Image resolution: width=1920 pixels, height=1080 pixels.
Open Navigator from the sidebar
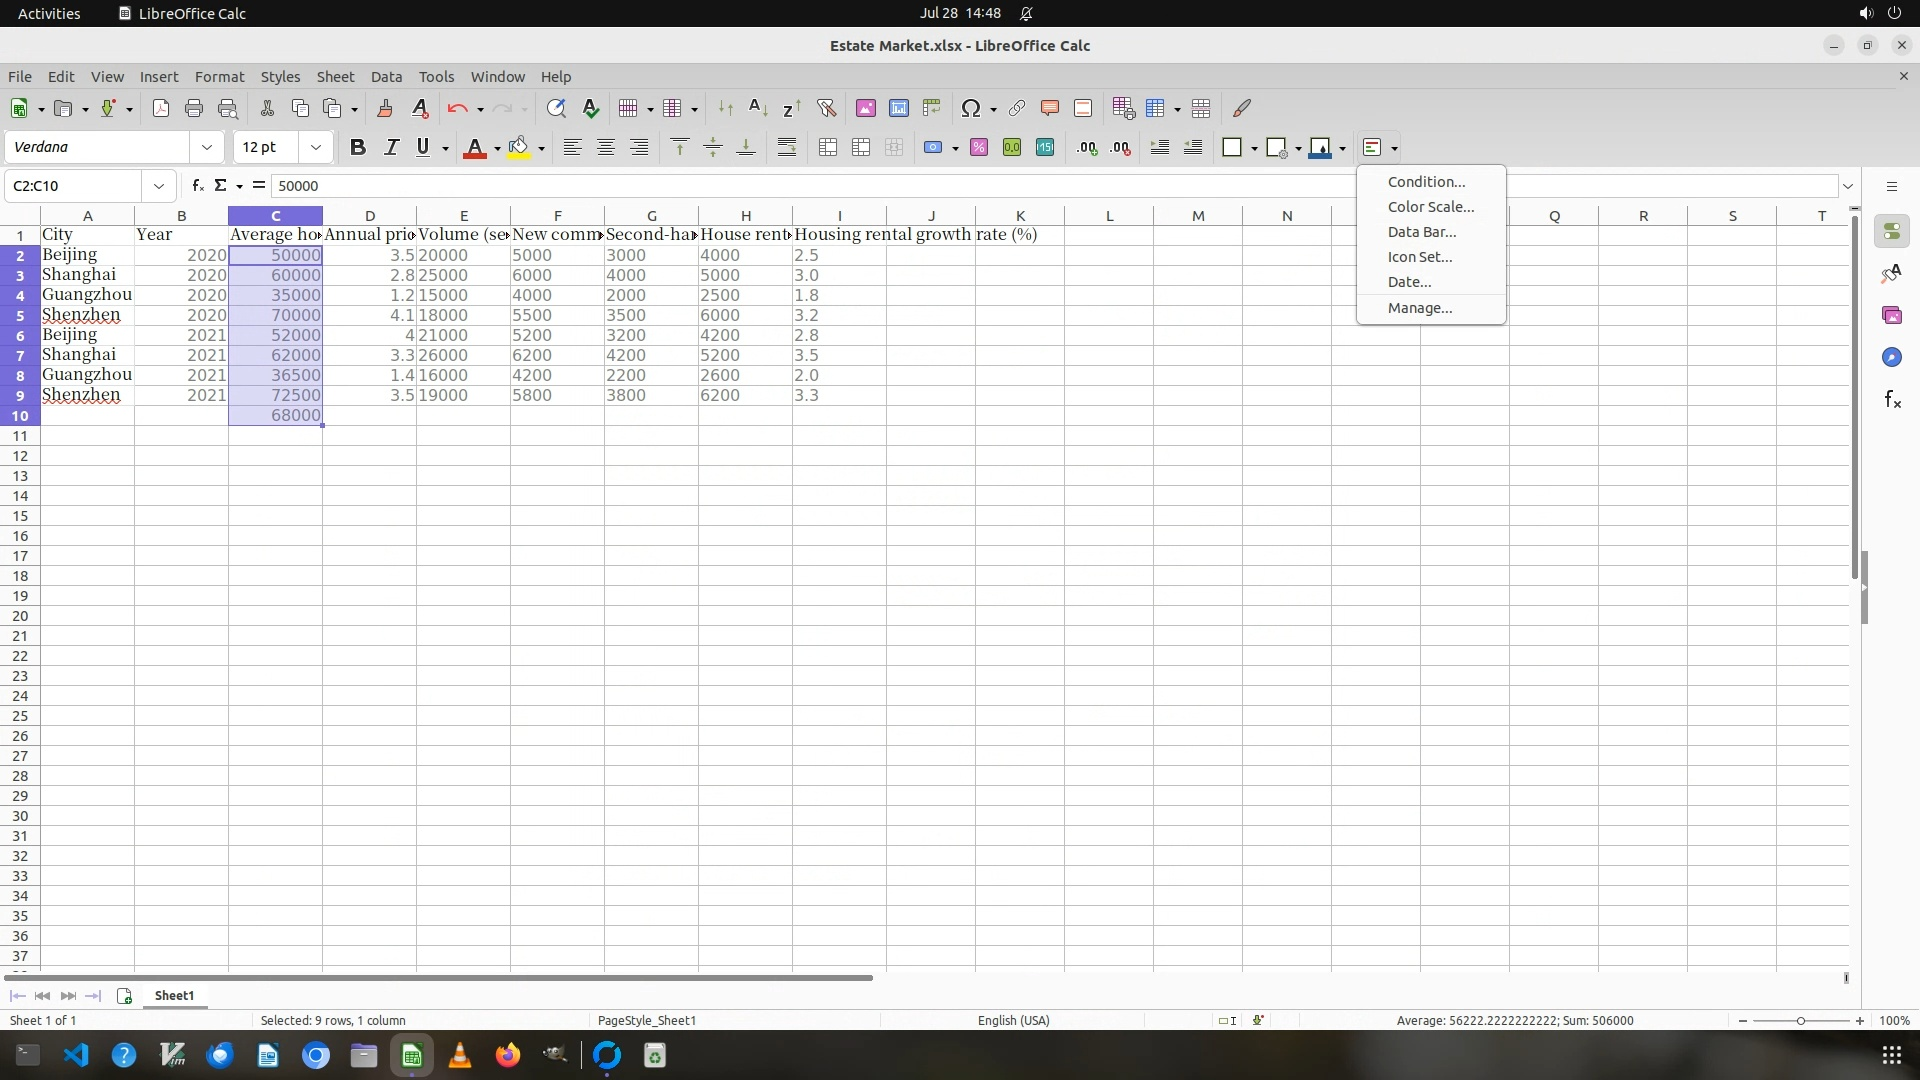pos(1891,358)
